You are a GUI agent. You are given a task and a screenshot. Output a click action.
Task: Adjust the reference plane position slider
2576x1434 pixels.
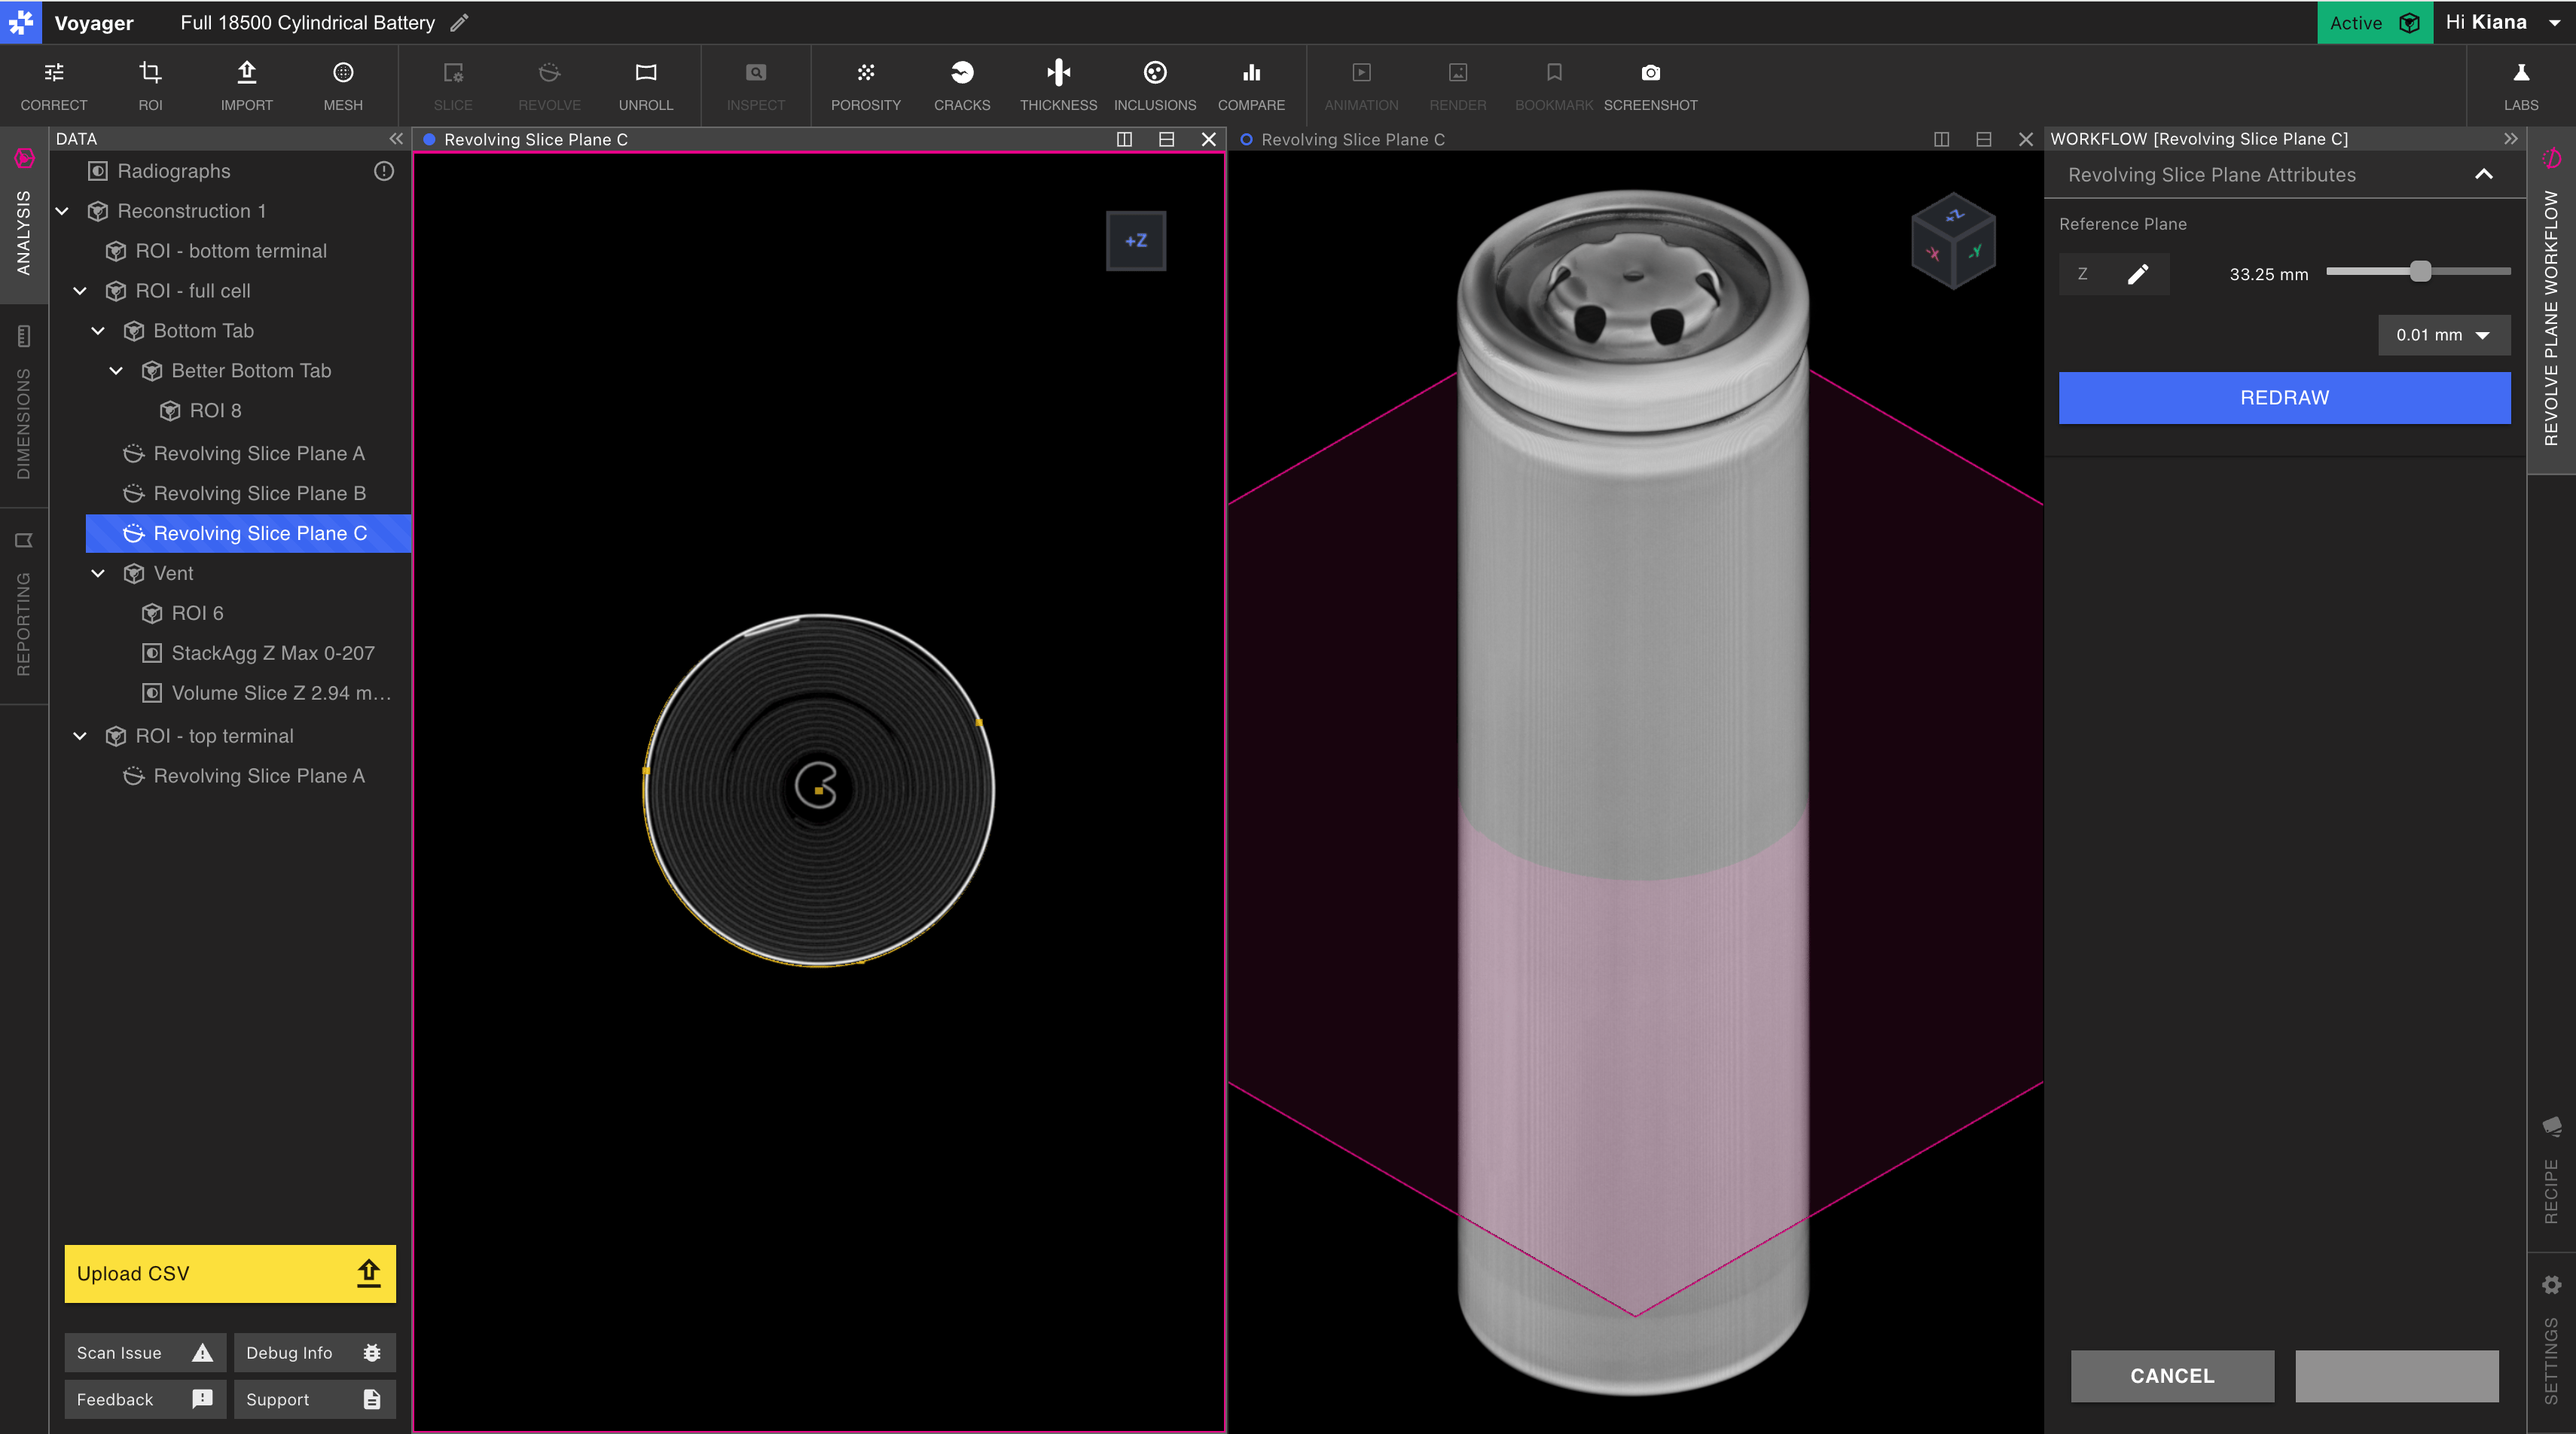2419,271
